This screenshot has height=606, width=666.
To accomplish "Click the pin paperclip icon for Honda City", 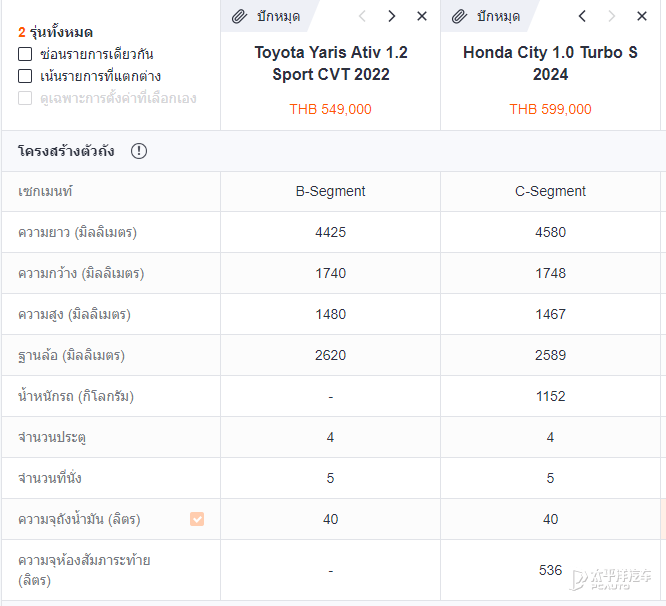I will coord(460,16).
